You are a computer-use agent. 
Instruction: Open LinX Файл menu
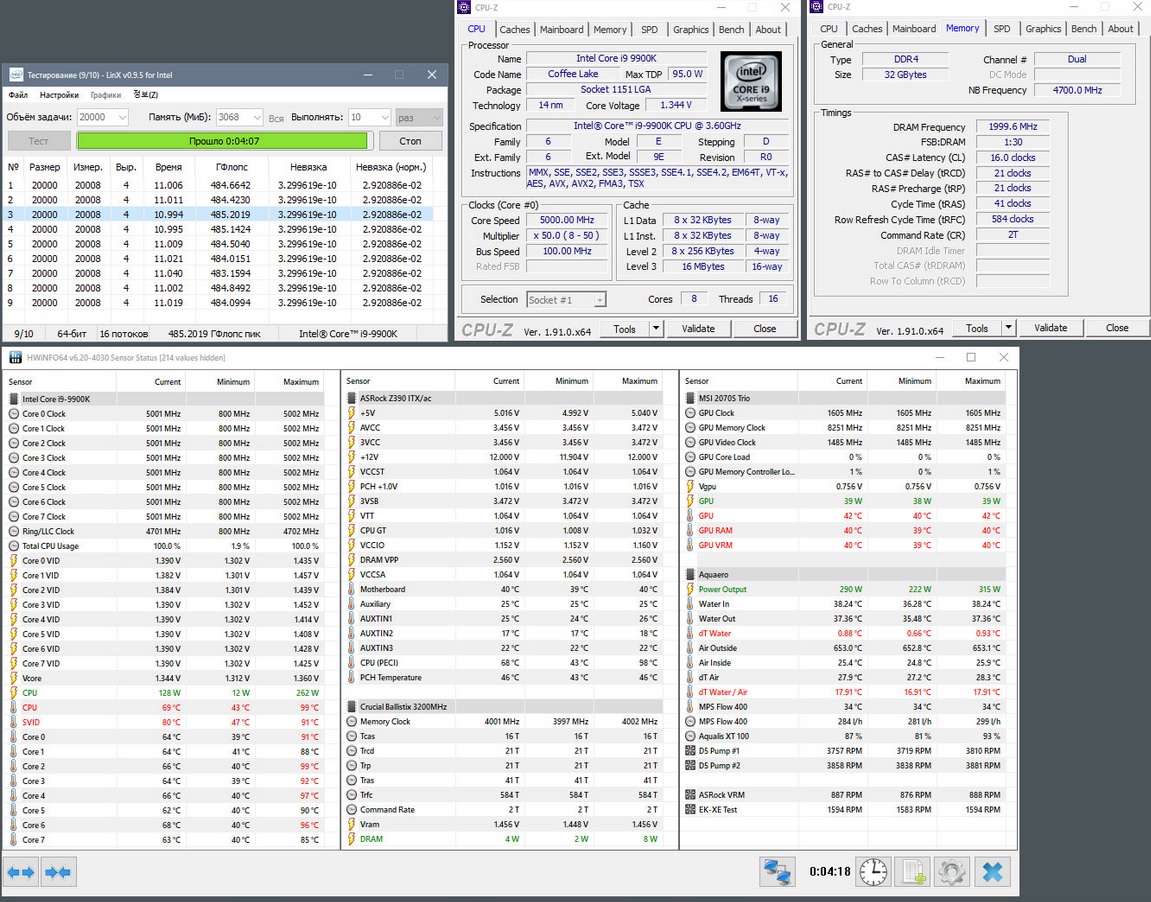18,95
